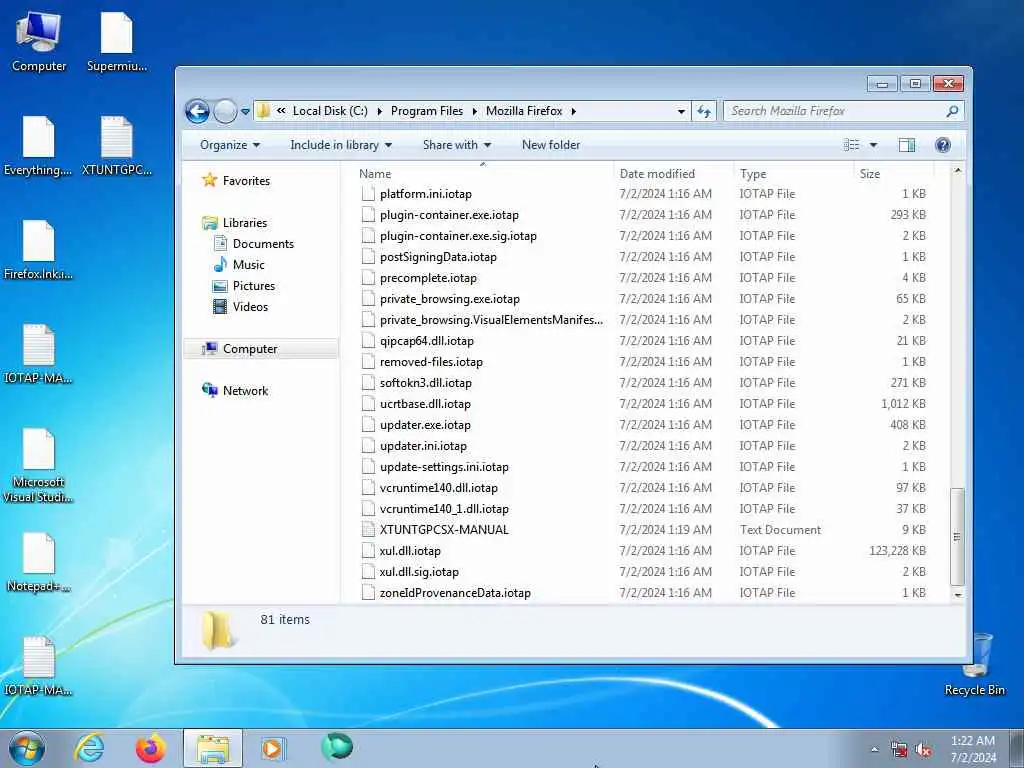Click the Change your view icon
Screen dimensions: 1024x768
tap(852, 145)
